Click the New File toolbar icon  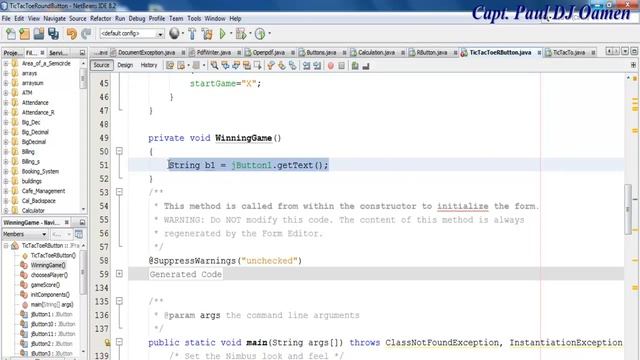pyautogui.click(x=11, y=34)
